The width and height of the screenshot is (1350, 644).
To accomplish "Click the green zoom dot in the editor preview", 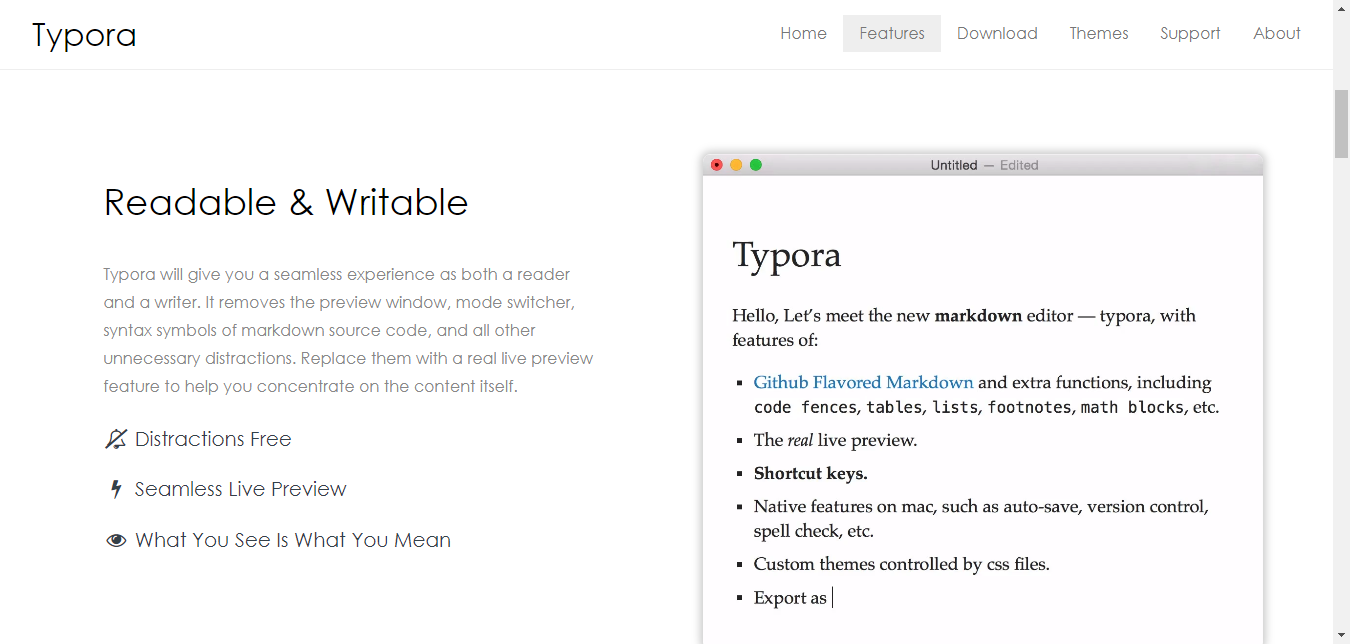I will click(756, 165).
